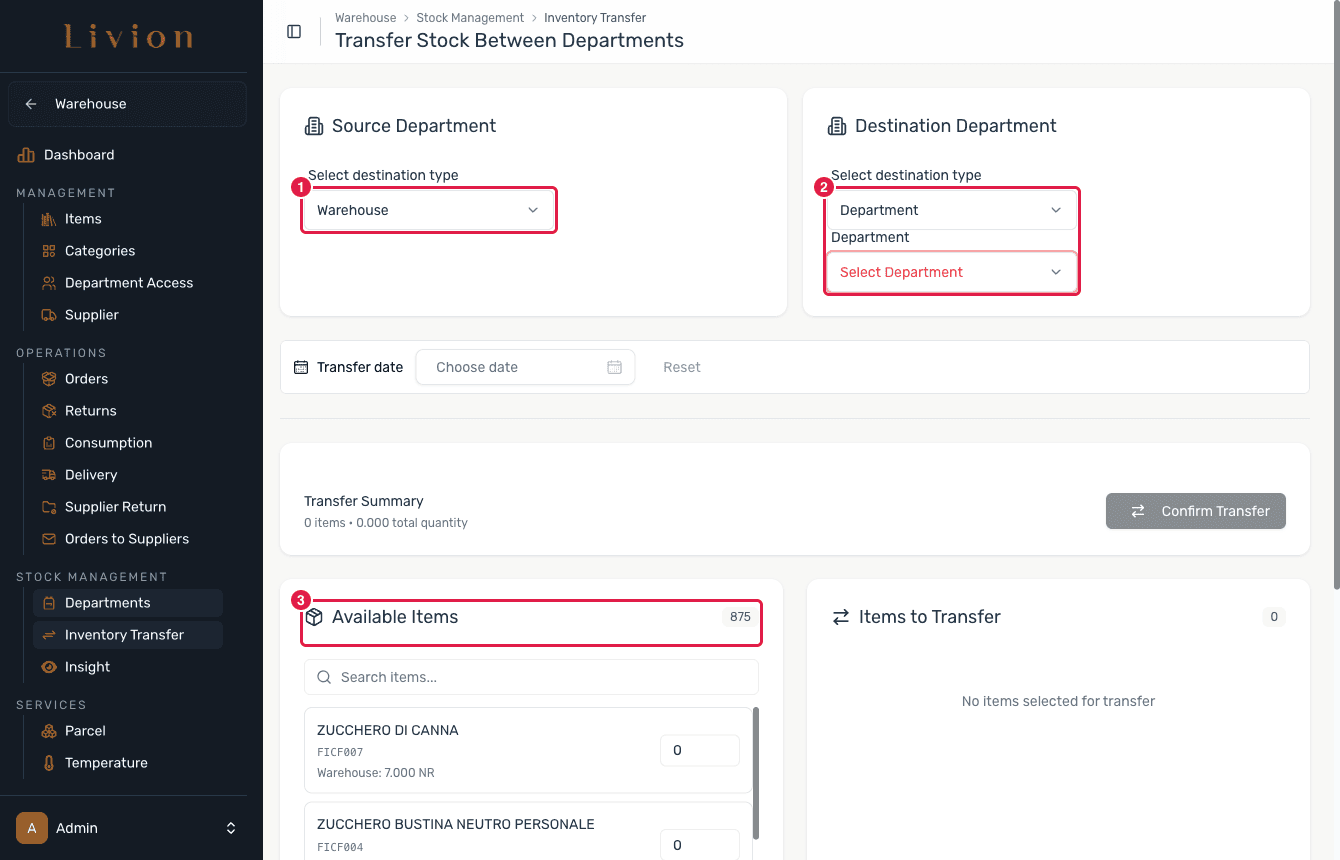Click the Returns package icon
The image size is (1340, 860).
coord(48,411)
